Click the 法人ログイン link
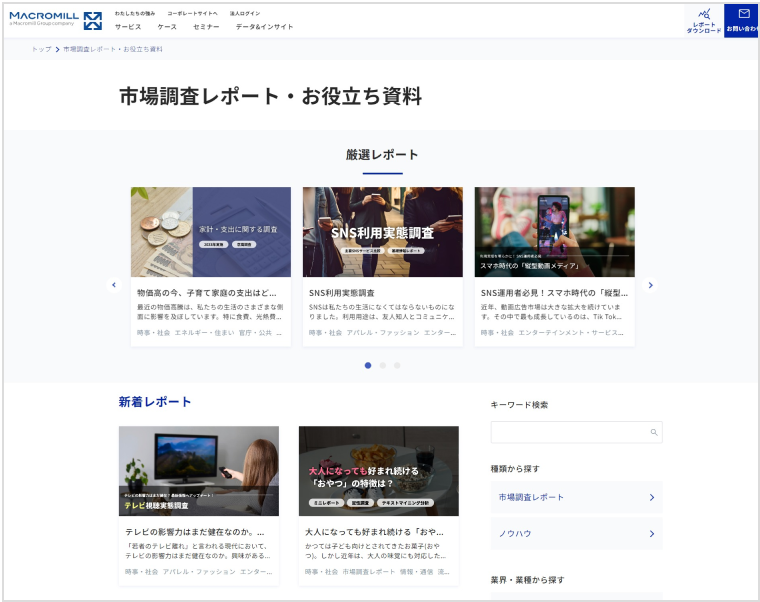Image resolution: width=760 pixels, height=602 pixels. click(244, 14)
